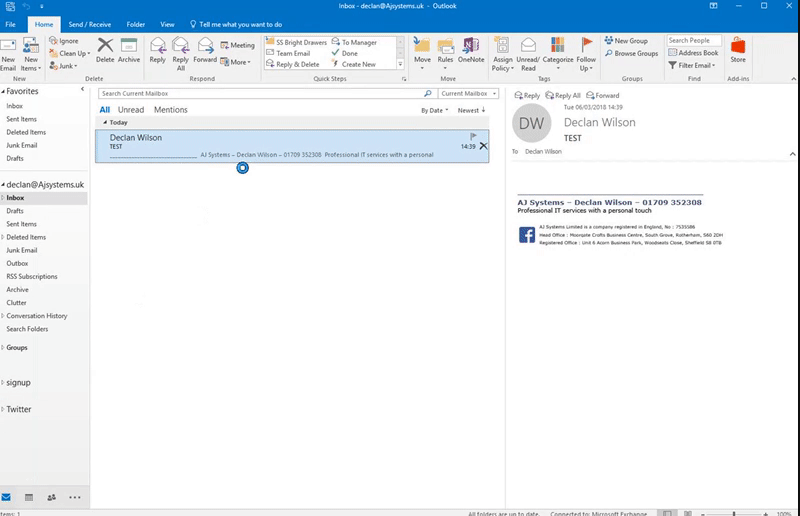The height and width of the screenshot is (516, 800).
Task: Click the Forward icon in Respond group
Action: (204, 50)
